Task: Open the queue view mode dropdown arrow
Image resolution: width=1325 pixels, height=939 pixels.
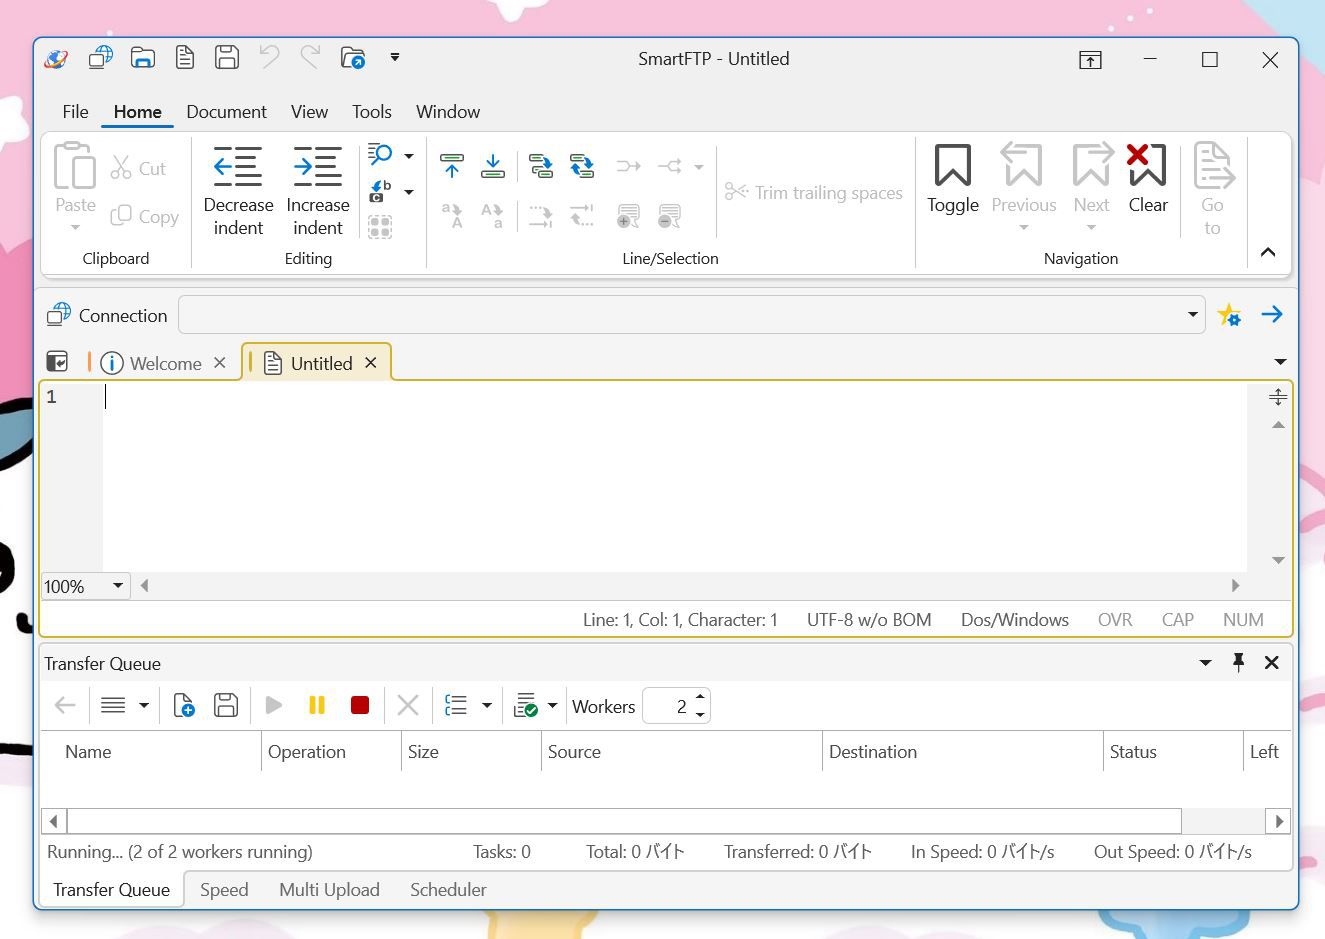Action: (144, 706)
